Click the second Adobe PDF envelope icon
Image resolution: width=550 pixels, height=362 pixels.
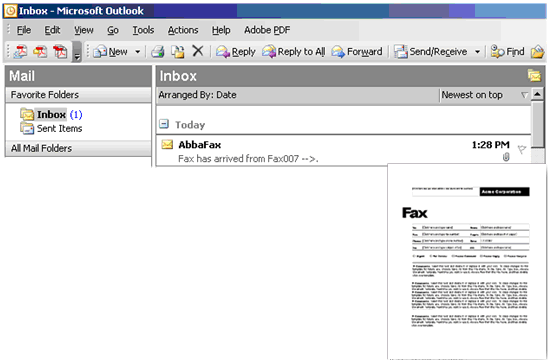(x=40, y=52)
